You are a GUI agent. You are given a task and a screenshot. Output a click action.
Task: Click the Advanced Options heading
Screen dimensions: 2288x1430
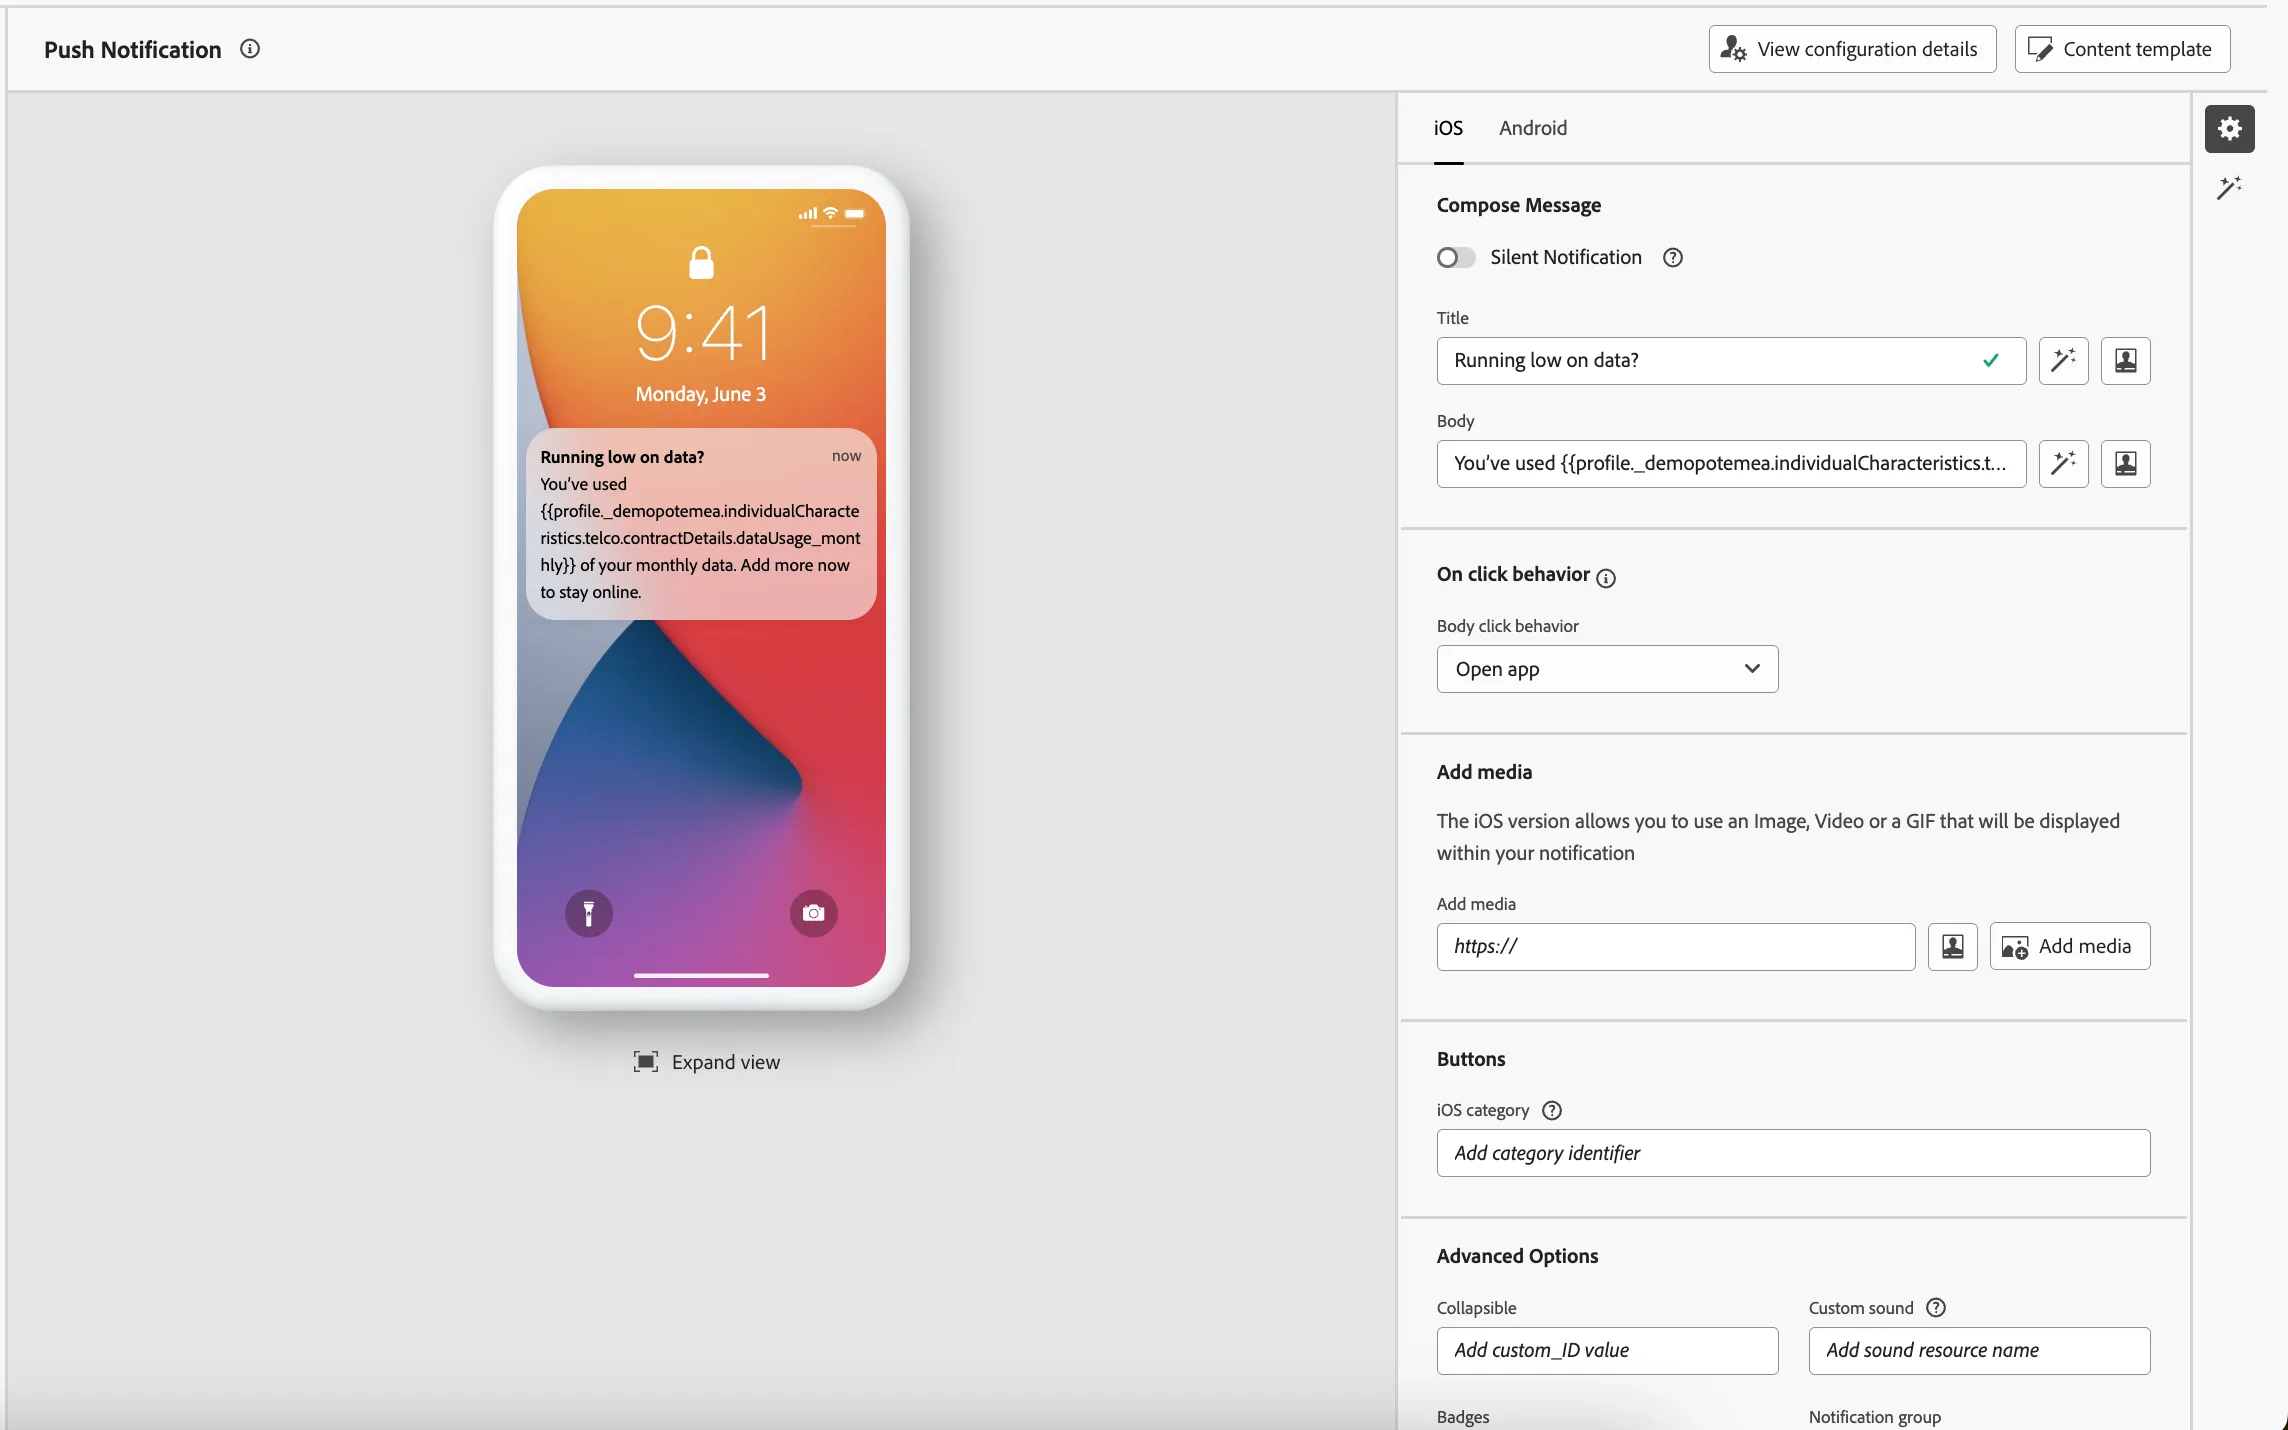[x=1517, y=1256]
